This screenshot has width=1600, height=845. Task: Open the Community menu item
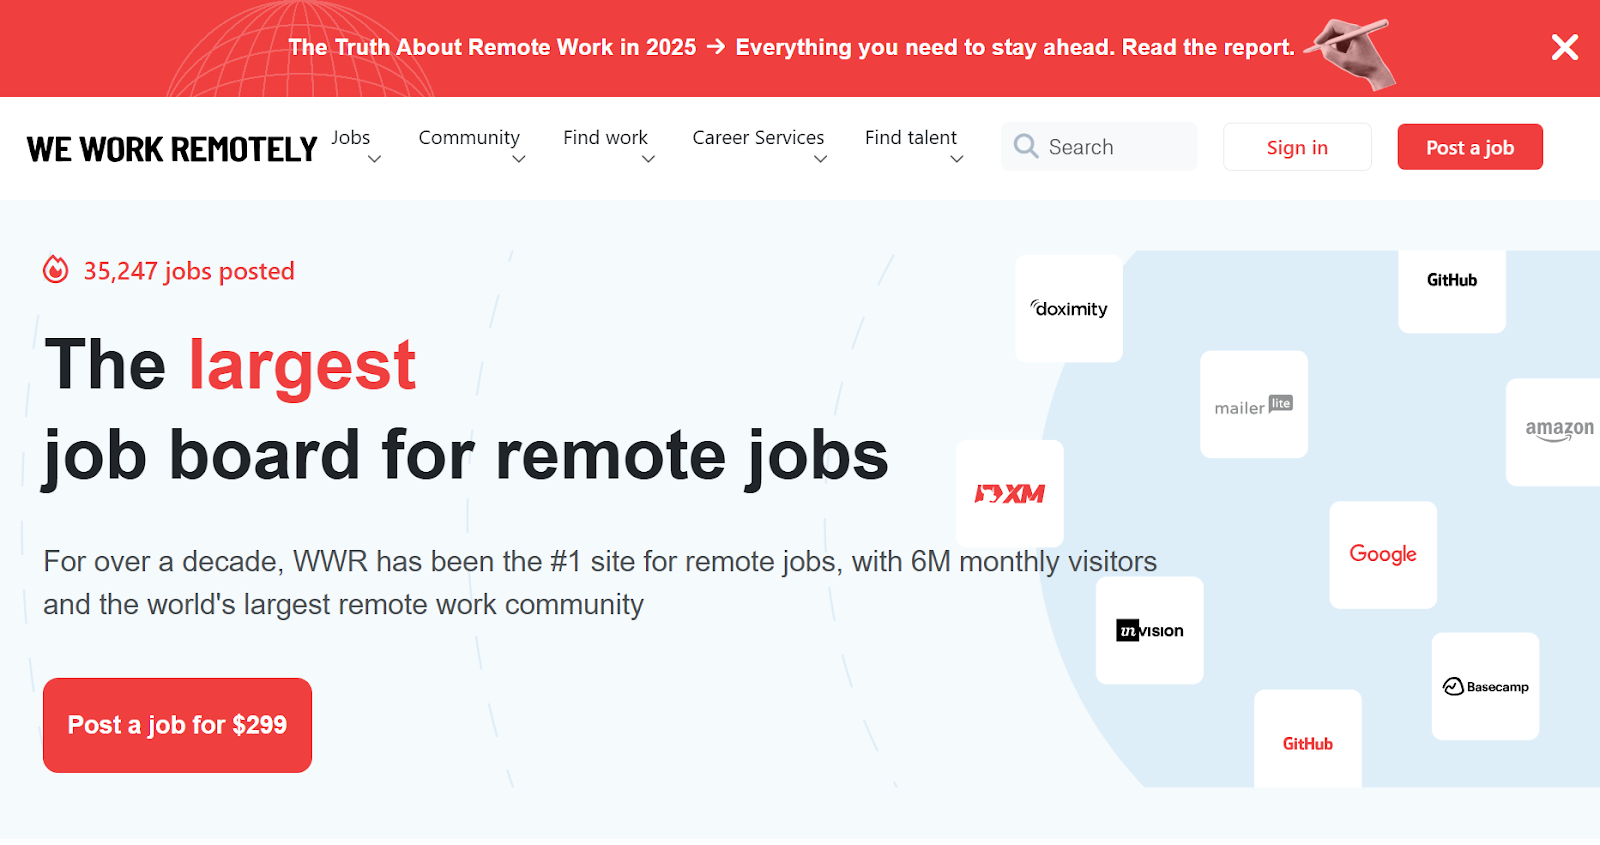469,138
